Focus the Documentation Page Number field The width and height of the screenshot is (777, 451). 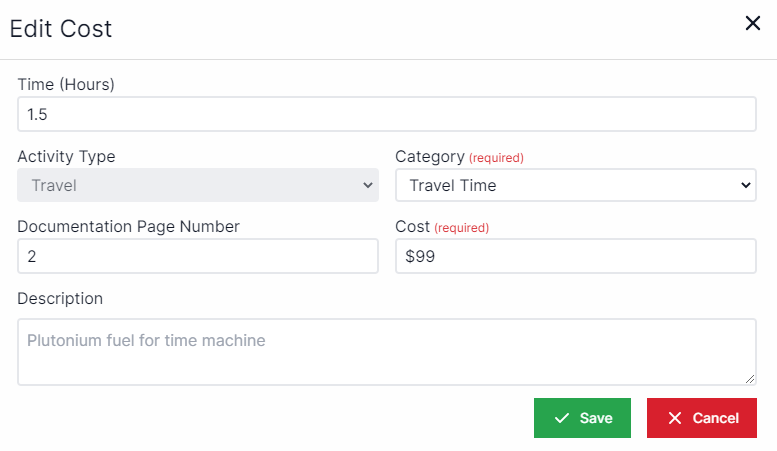click(x=197, y=256)
